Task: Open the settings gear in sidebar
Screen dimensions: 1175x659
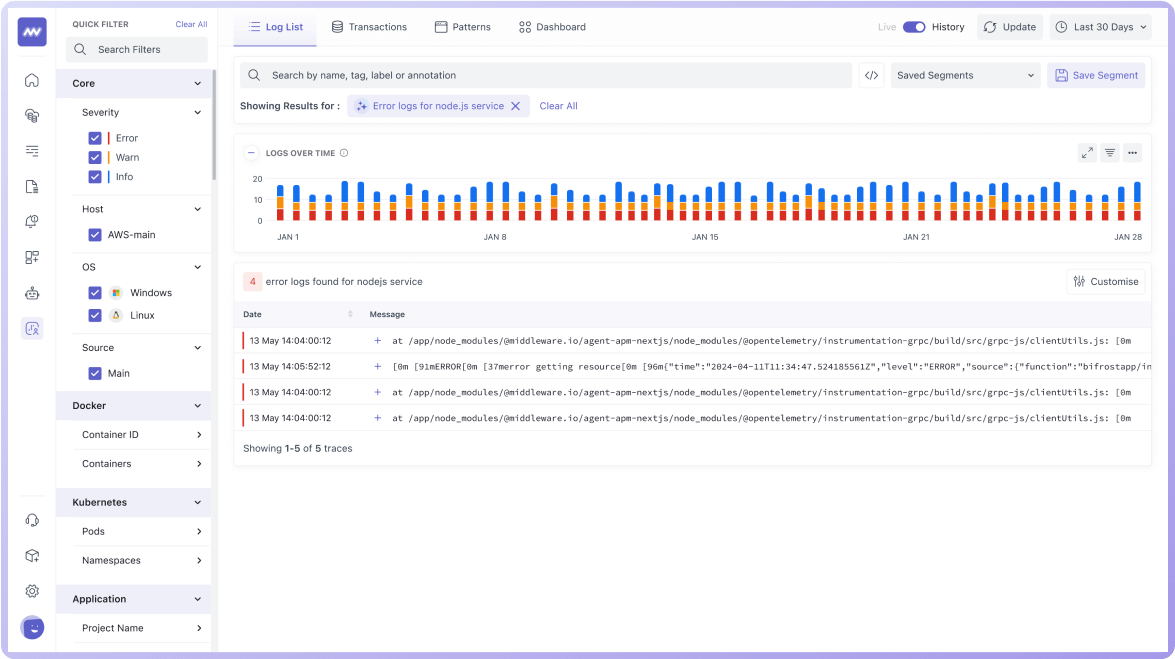Action: pos(32,591)
